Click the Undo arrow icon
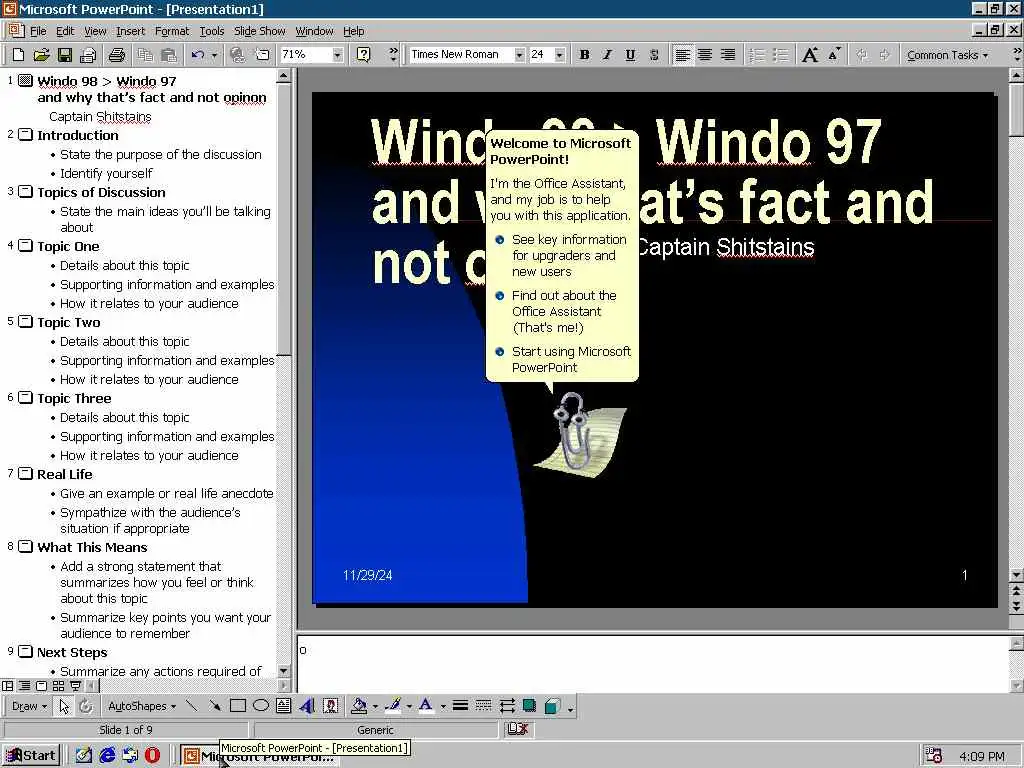1024x768 pixels. (x=198, y=55)
